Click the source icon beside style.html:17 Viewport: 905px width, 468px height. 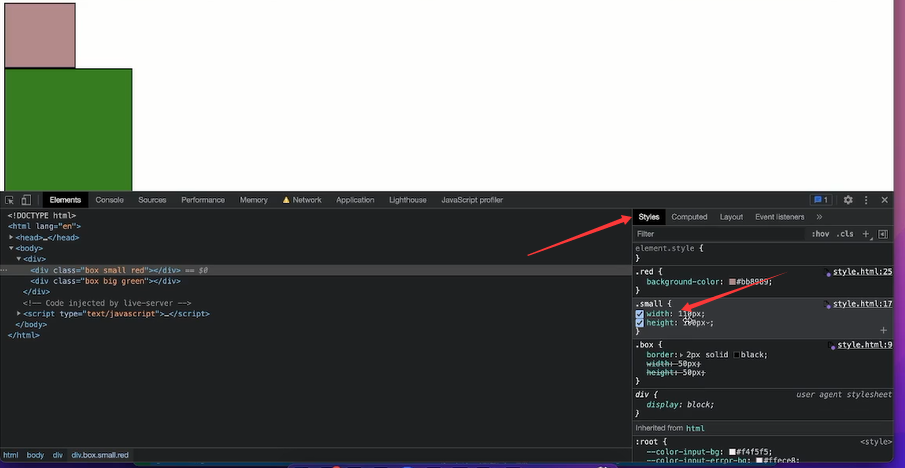[x=828, y=304]
